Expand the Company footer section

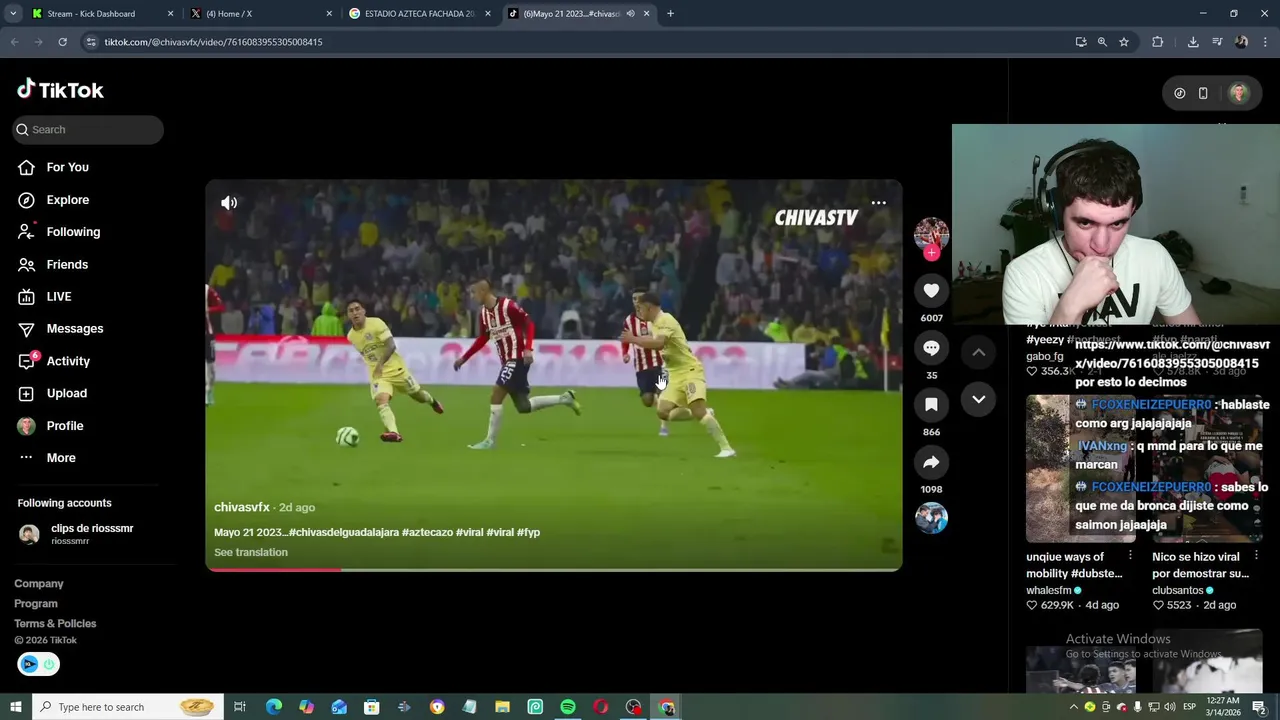pyautogui.click(x=39, y=584)
